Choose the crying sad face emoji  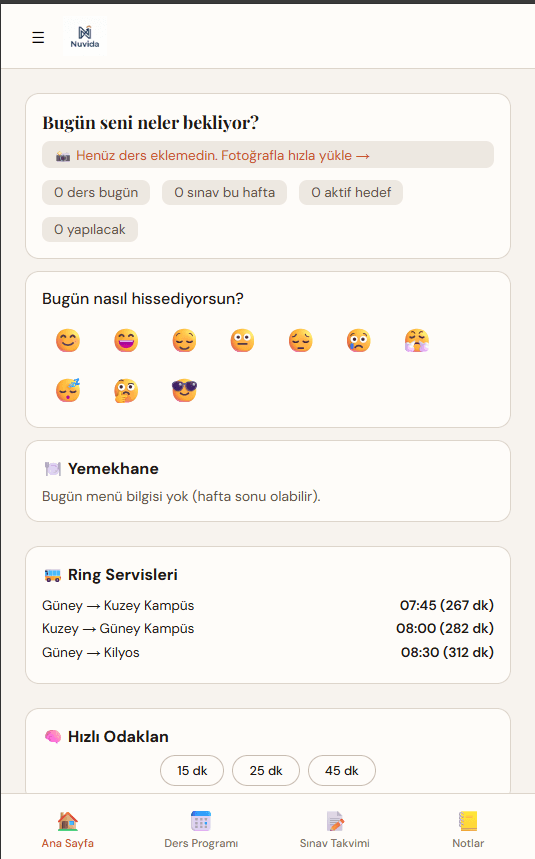tap(359, 341)
